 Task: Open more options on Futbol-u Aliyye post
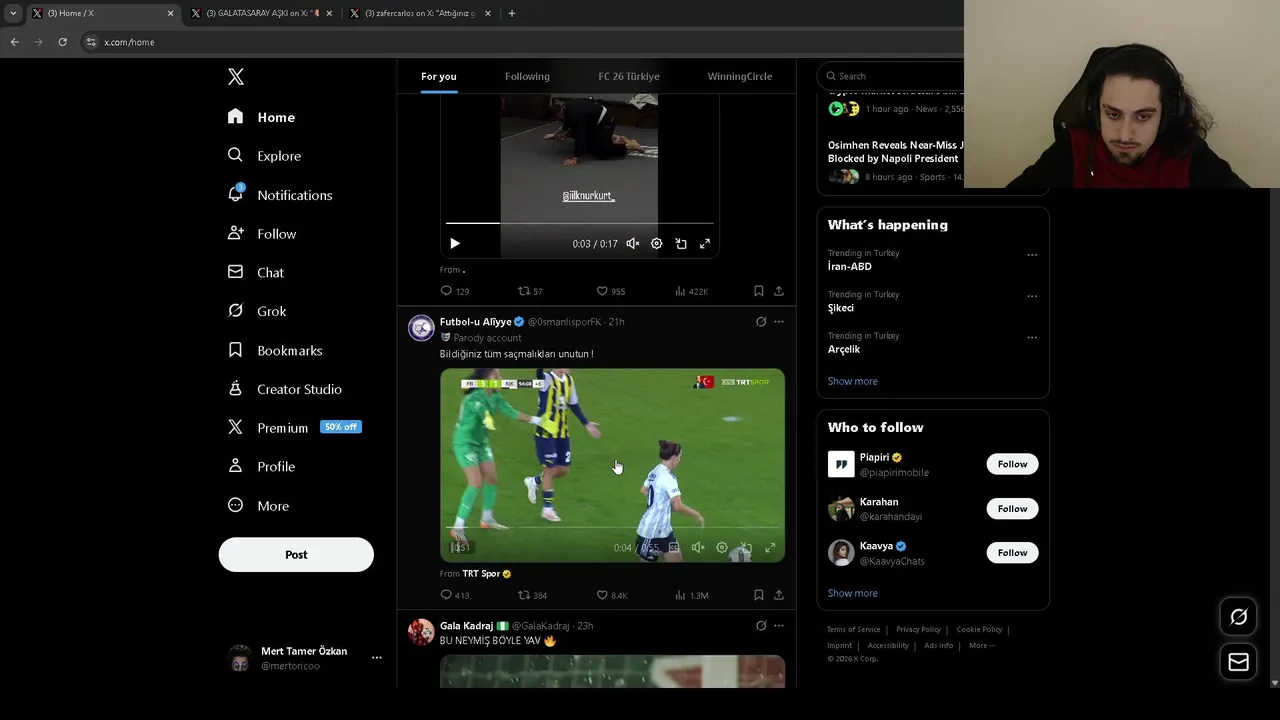click(x=779, y=322)
